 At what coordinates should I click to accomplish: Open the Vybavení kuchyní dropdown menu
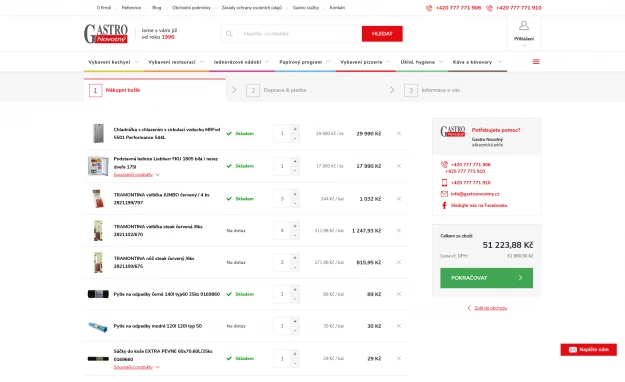113,62
